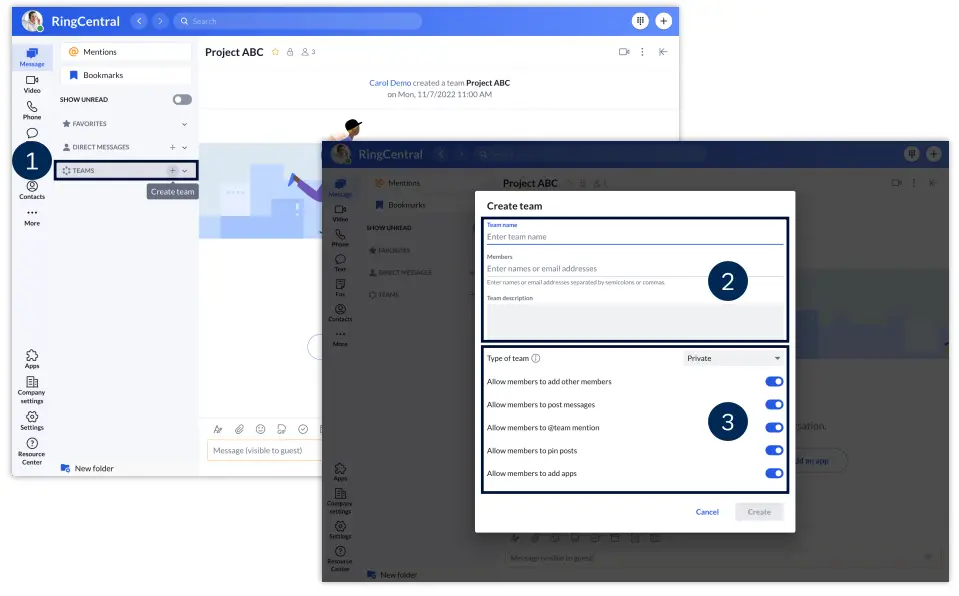This screenshot has width=959, height=596.
Task: Click the create task checkmark icon
Action: (x=303, y=430)
